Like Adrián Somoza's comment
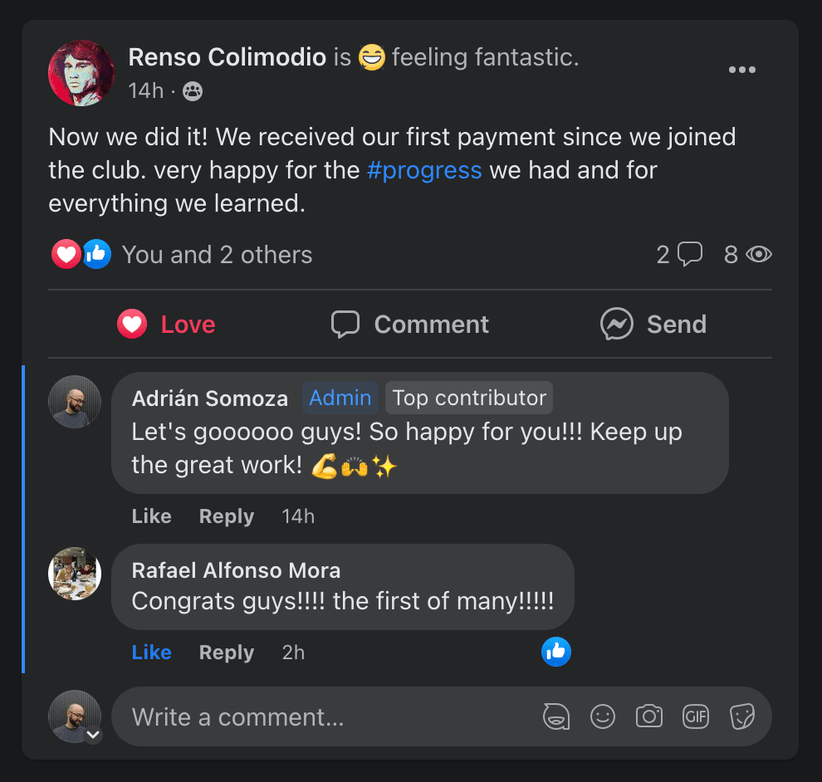The image size is (822, 782). (x=151, y=516)
